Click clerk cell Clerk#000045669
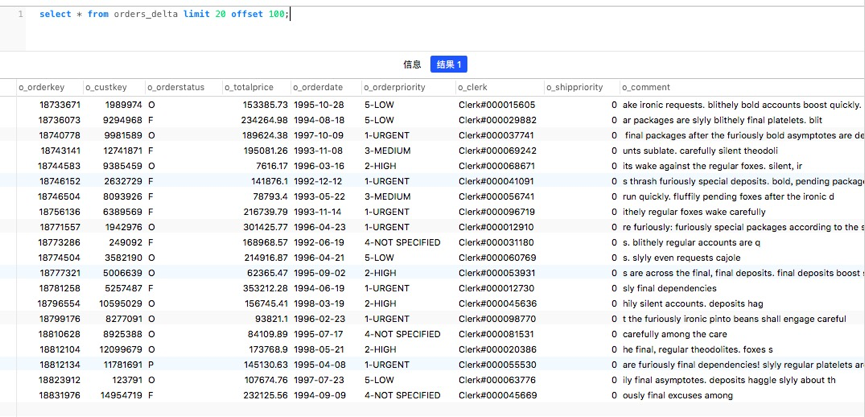 point(496,395)
